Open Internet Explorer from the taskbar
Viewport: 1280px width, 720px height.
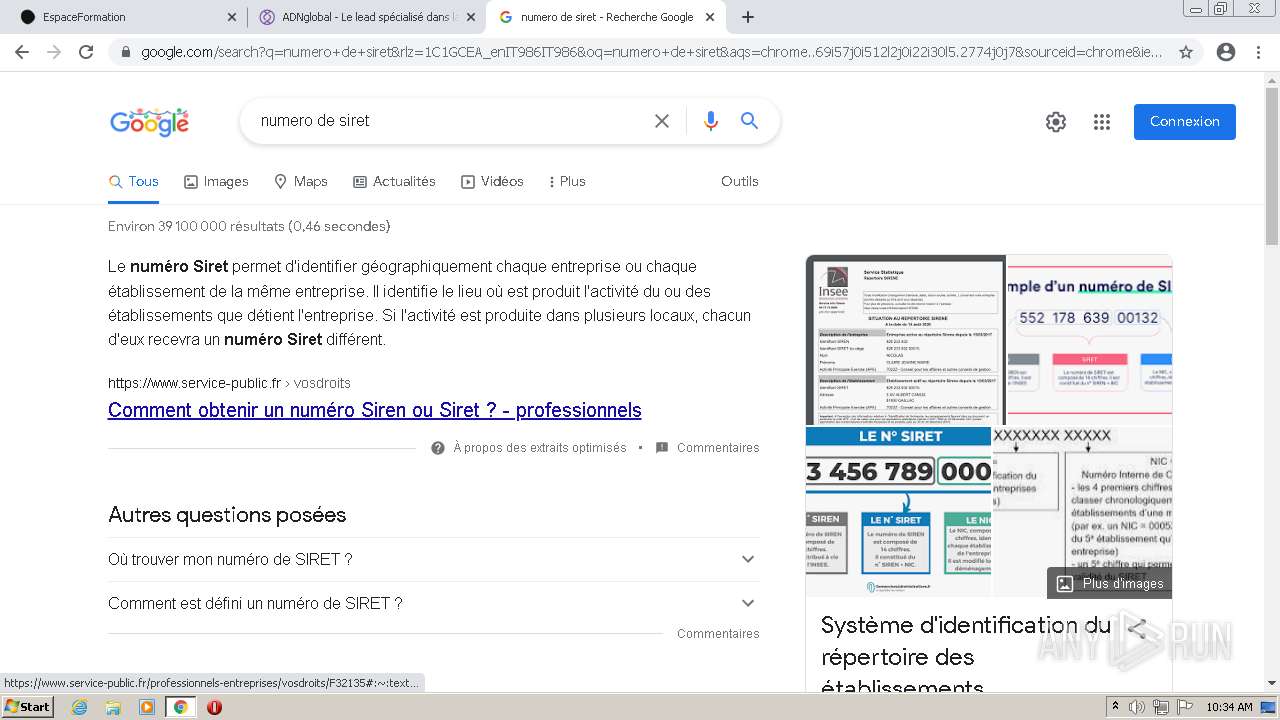coord(79,707)
